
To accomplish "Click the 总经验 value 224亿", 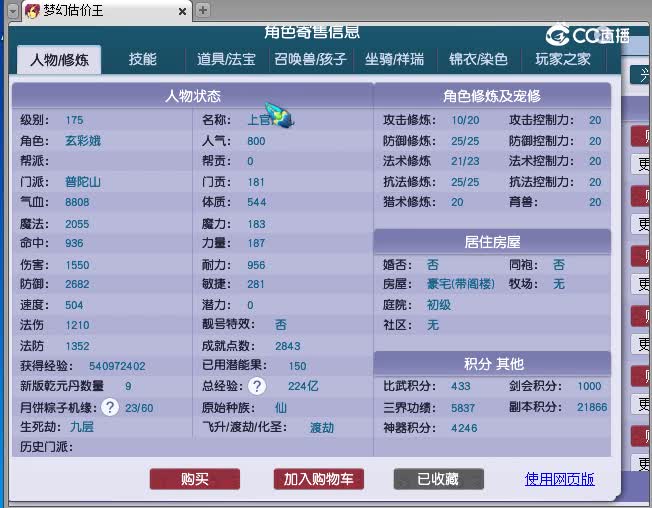I will coord(303,386).
